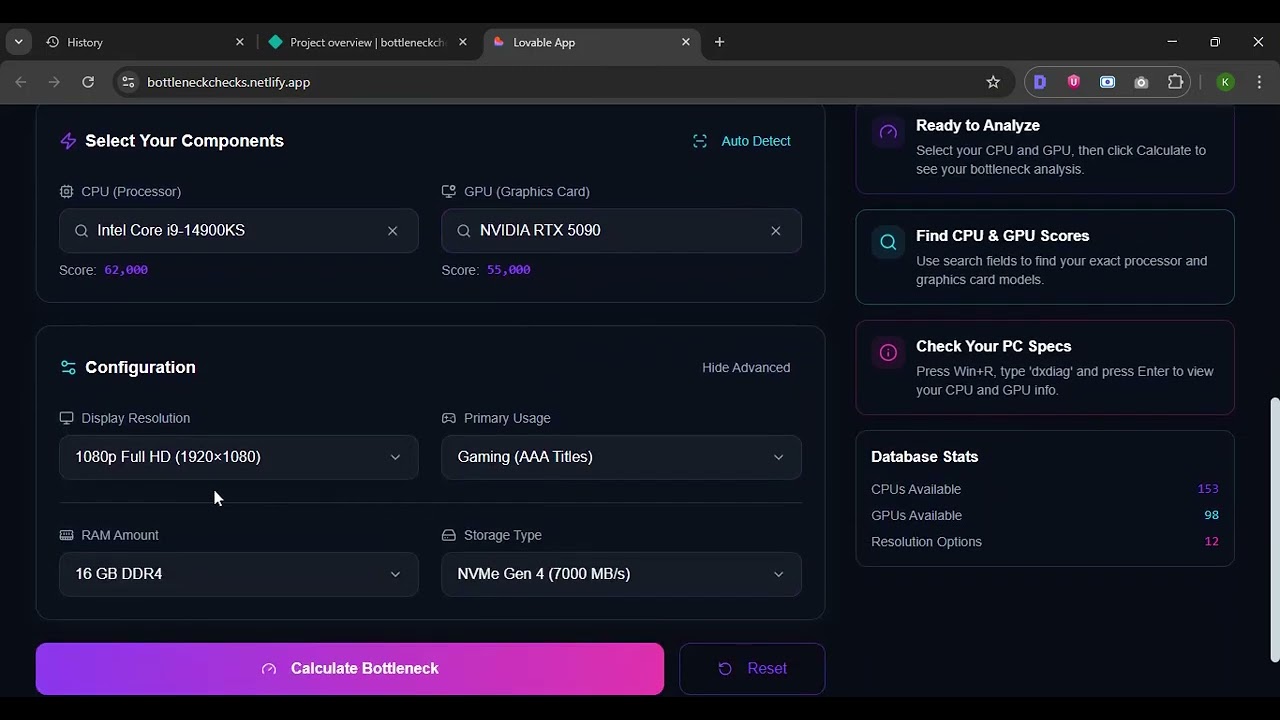Click the circular arrow icon on Reset
Viewport: 1280px width, 720px height.
[x=725, y=669]
